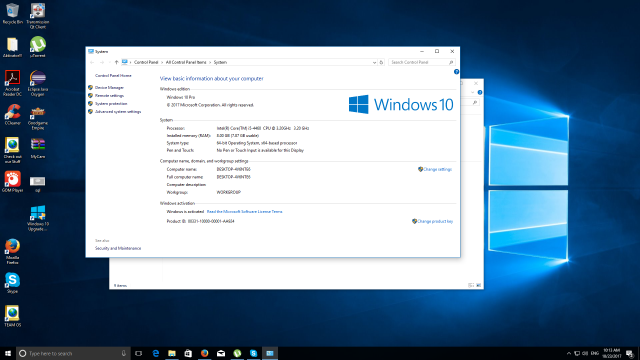This screenshot has width=640, height=360.
Task: Click the taskbar clock and date
Action: point(611,353)
